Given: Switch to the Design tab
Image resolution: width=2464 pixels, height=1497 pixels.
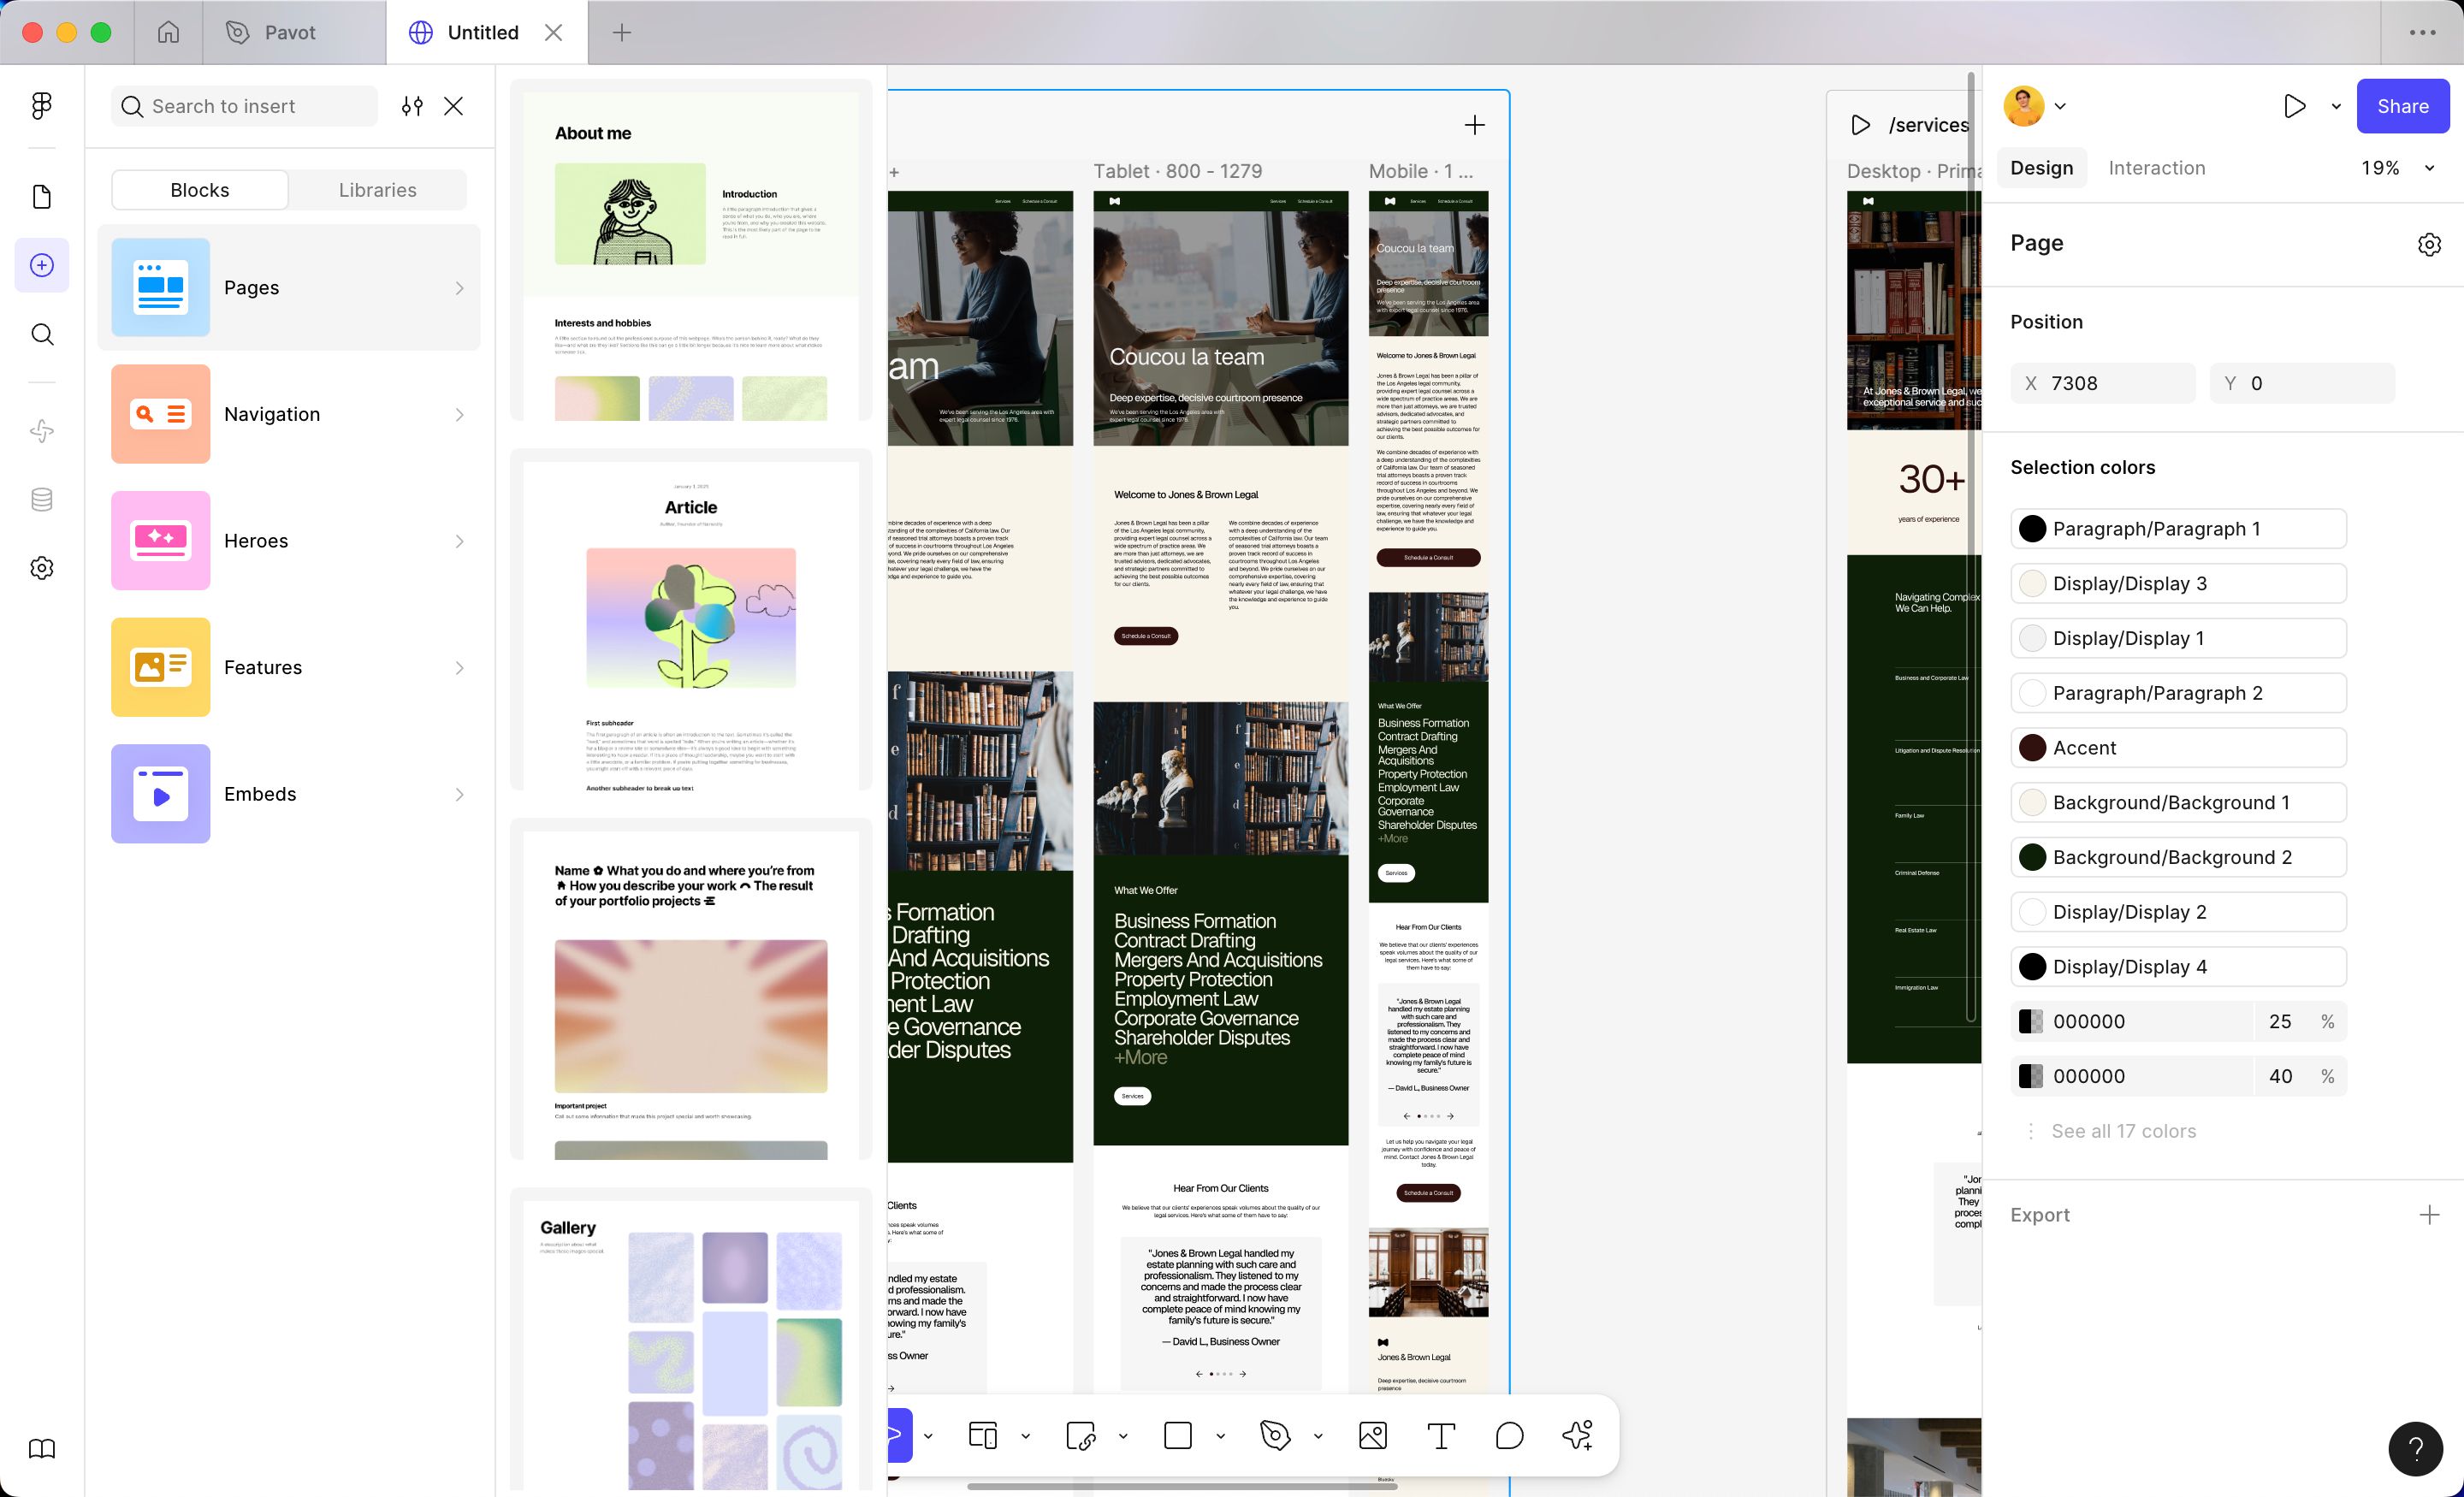Looking at the screenshot, I should [x=2041, y=168].
